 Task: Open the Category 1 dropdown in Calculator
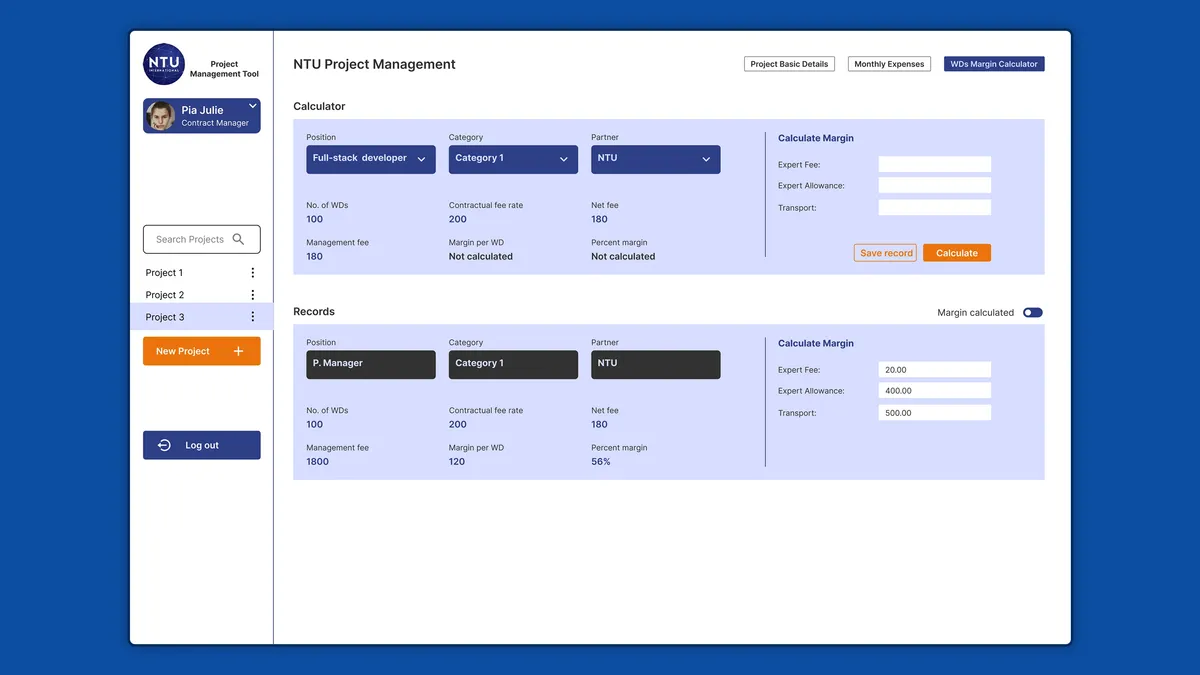click(x=513, y=159)
